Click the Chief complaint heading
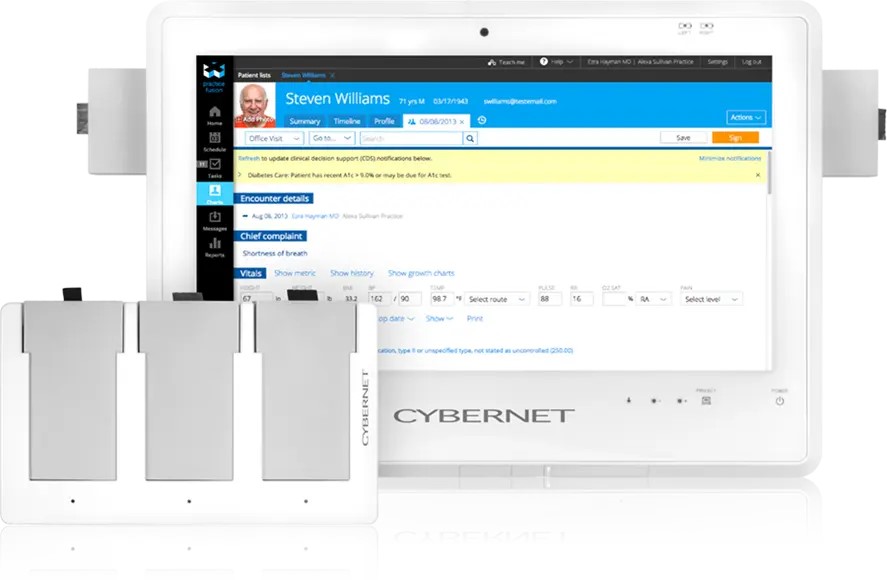The image size is (887, 580). [270, 236]
